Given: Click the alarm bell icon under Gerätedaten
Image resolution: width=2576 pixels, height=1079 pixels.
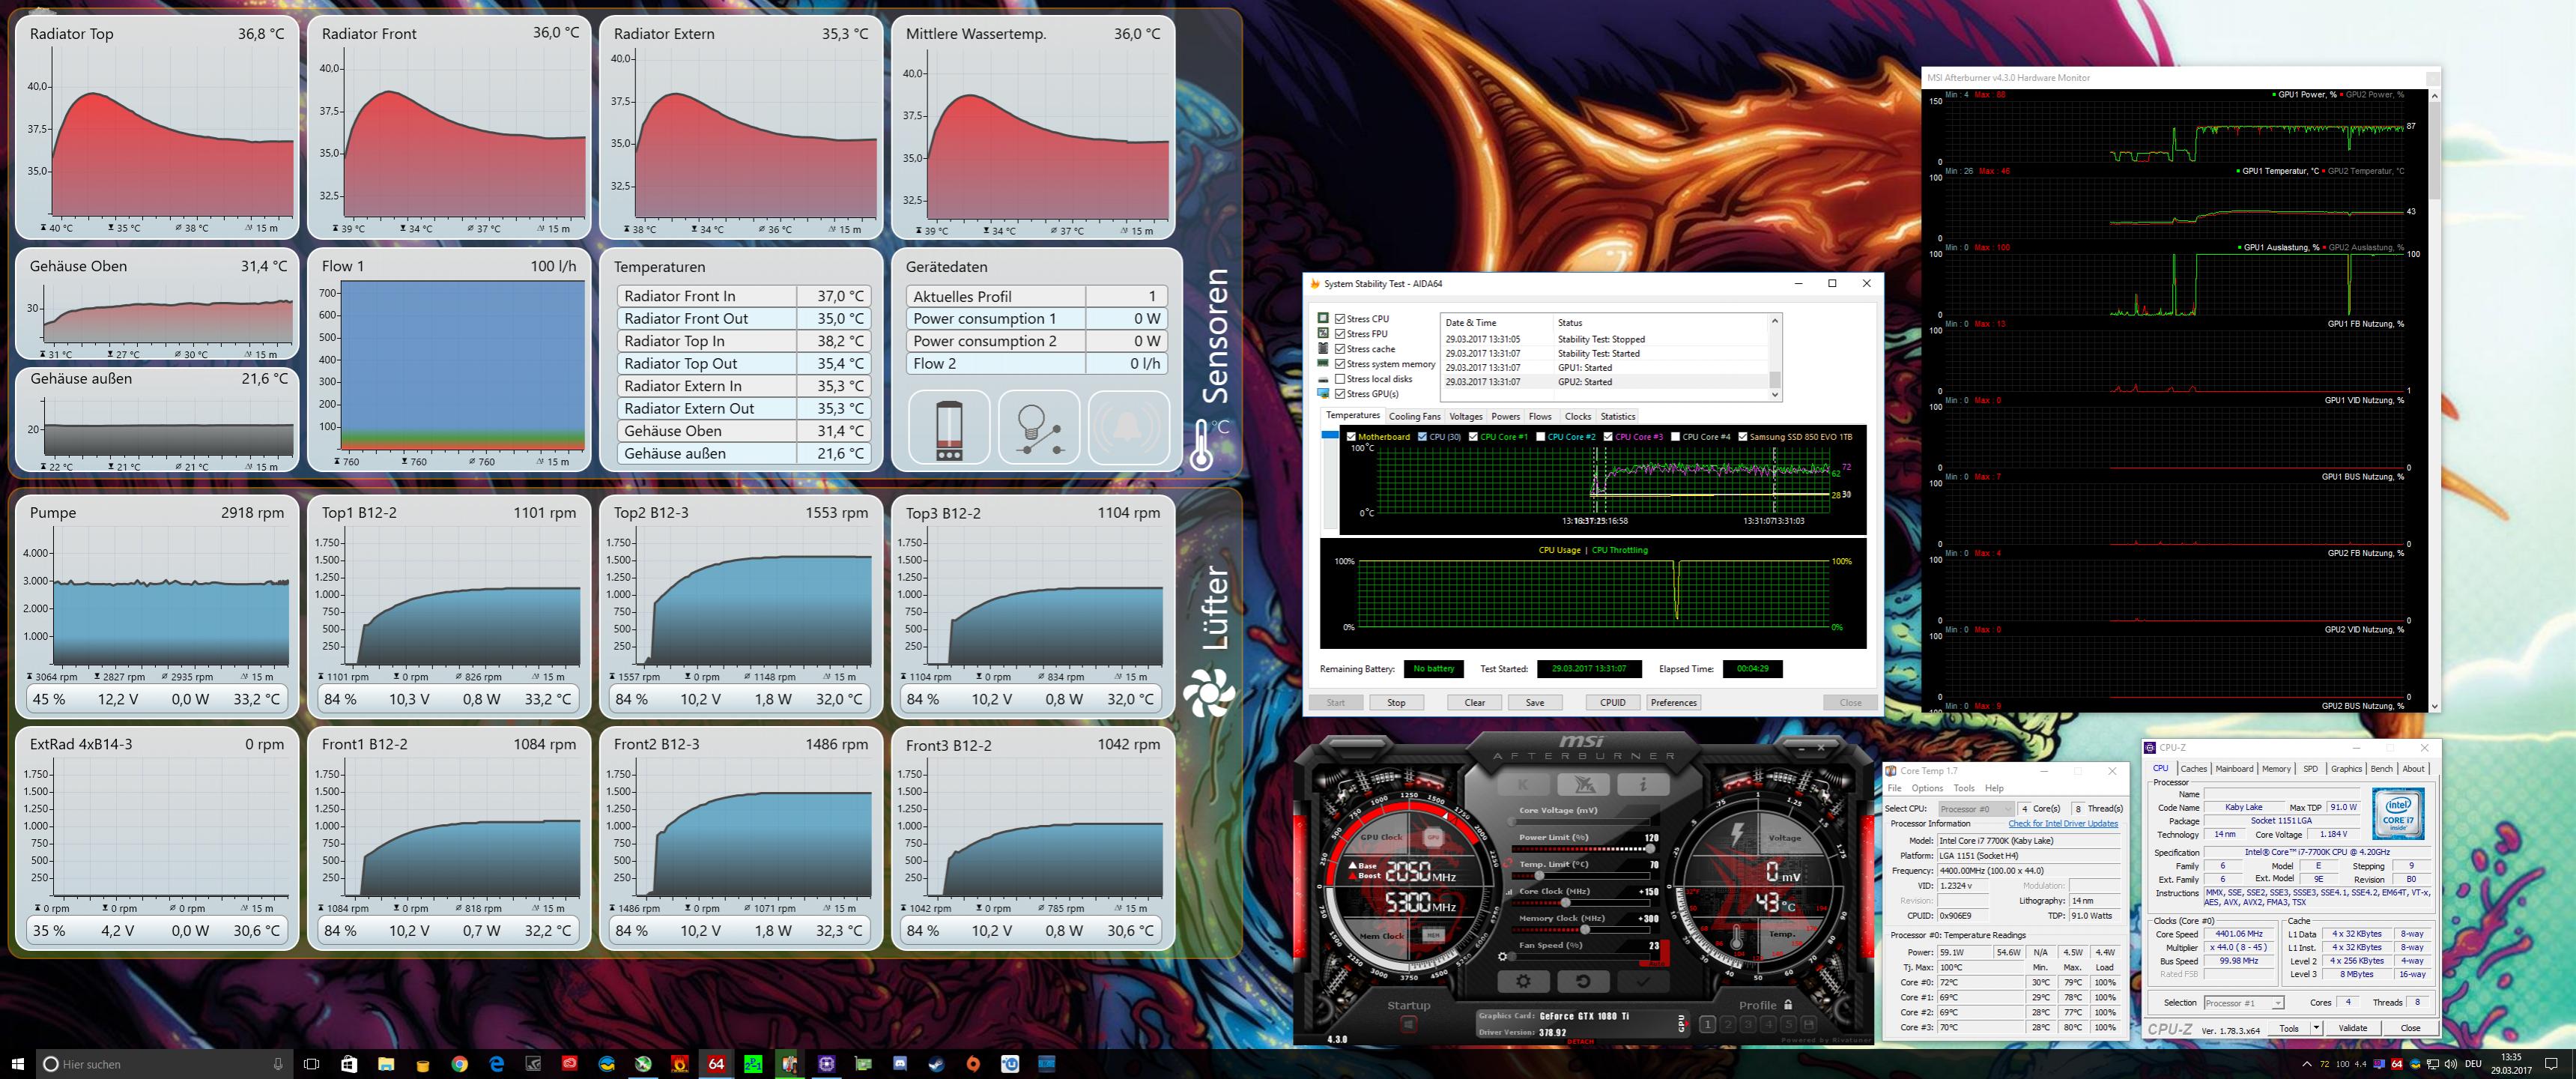Looking at the screenshot, I should click(1128, 428).
